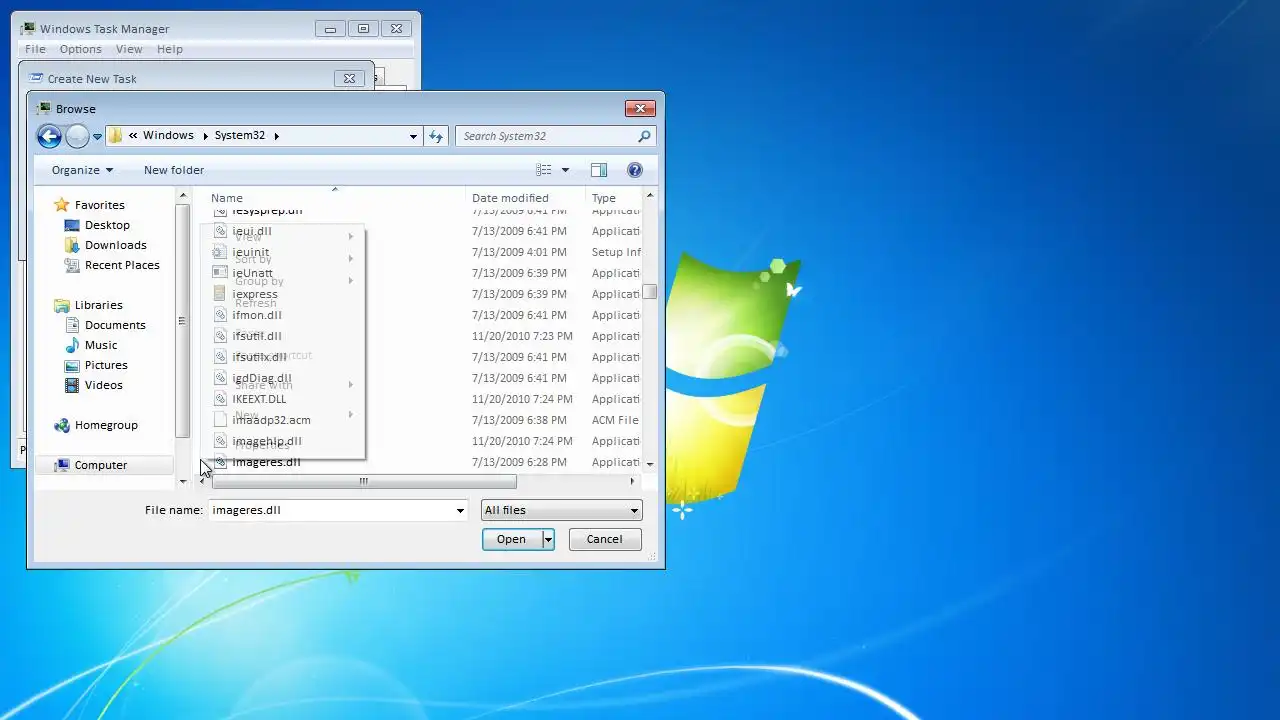Click the folder icon in the address bar

115,136
